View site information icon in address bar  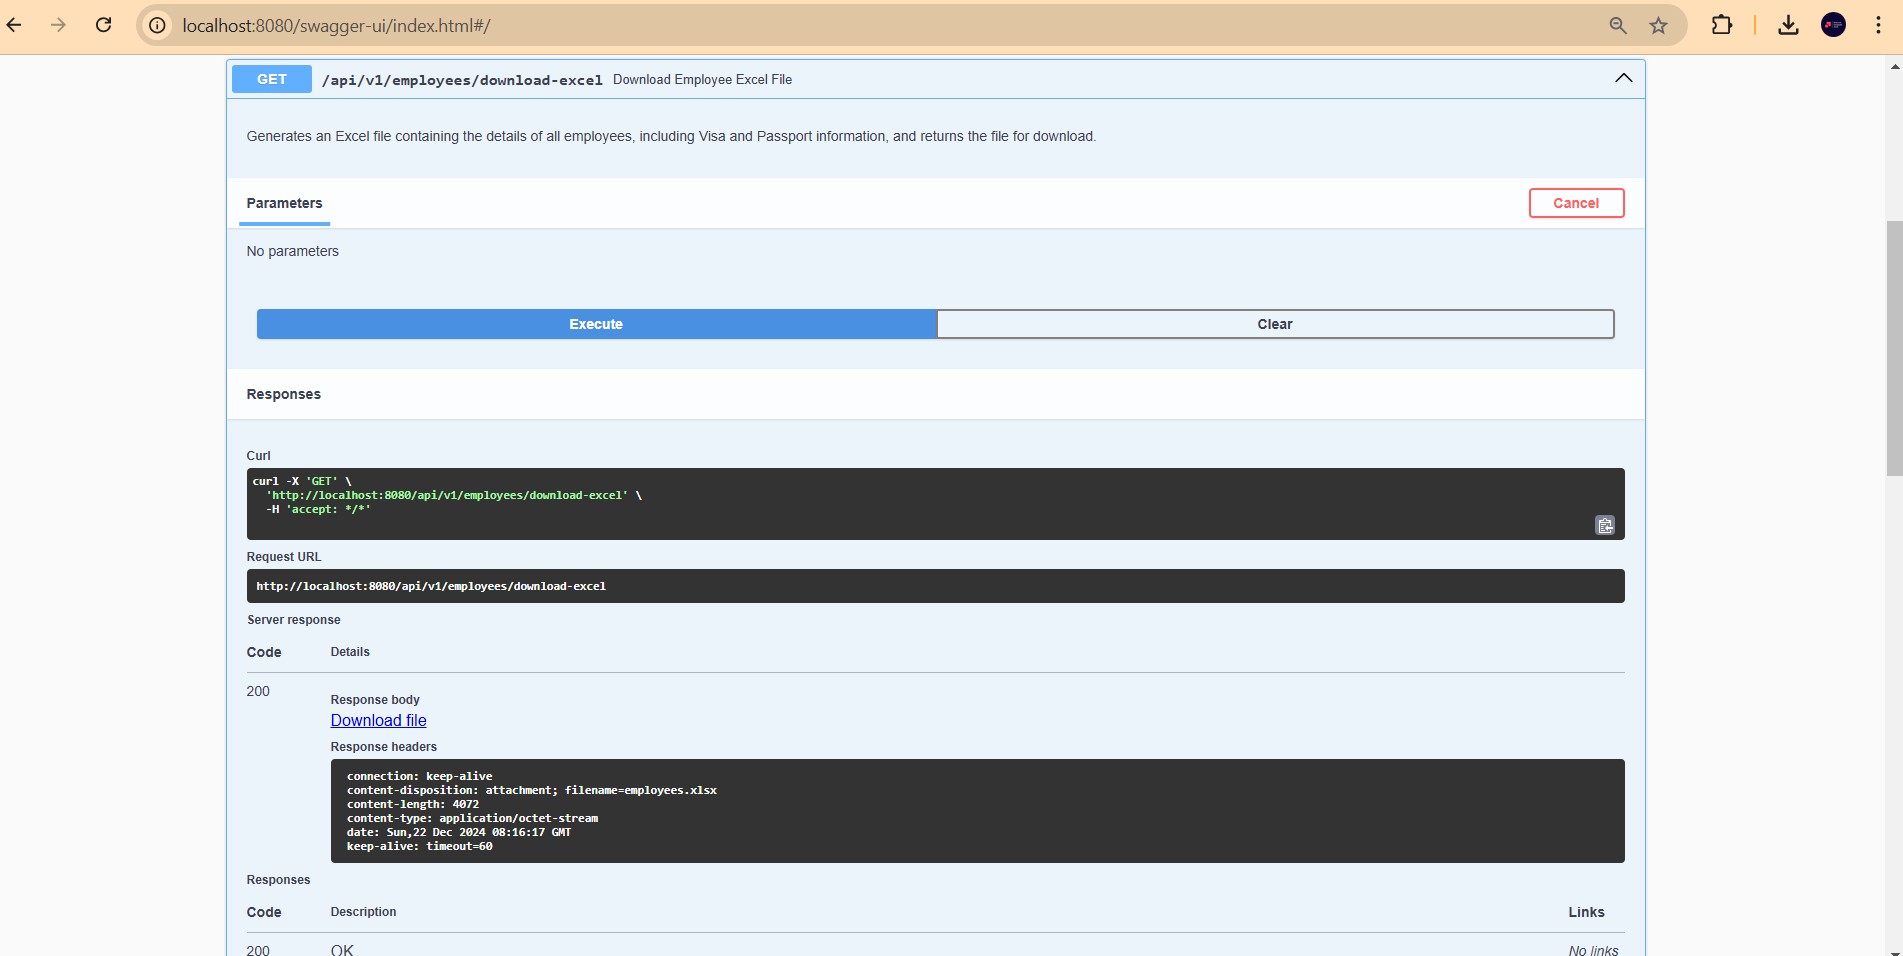[158, 26]
